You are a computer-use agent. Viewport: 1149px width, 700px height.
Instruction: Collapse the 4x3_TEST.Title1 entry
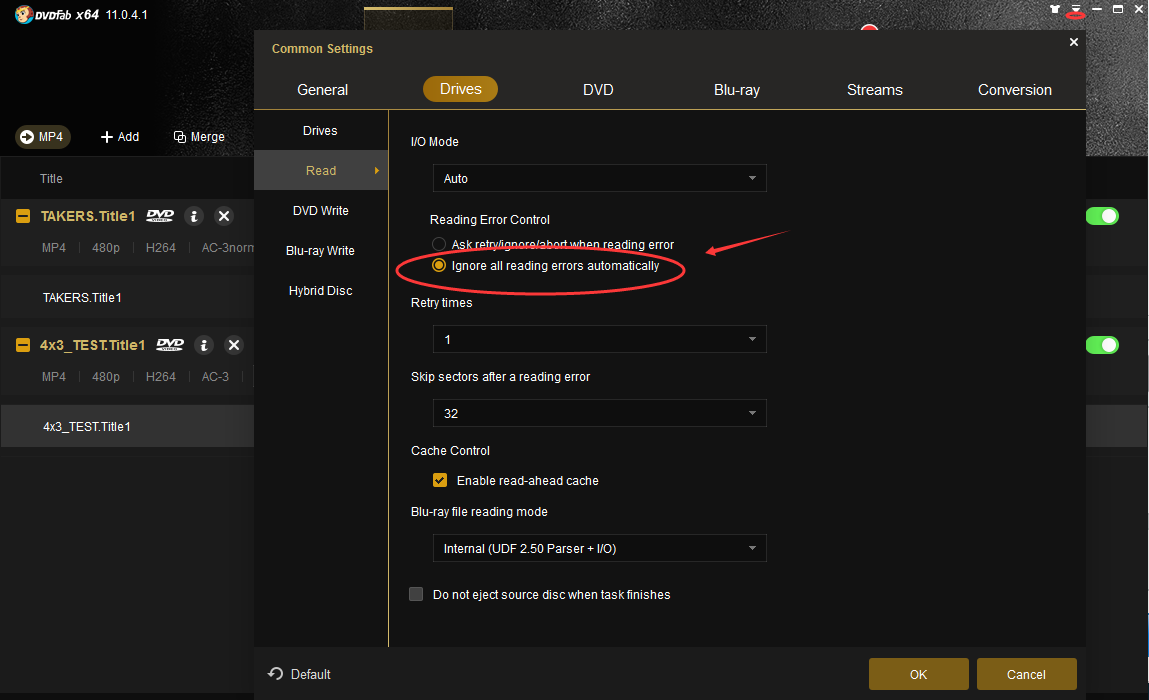coord(23,345)
